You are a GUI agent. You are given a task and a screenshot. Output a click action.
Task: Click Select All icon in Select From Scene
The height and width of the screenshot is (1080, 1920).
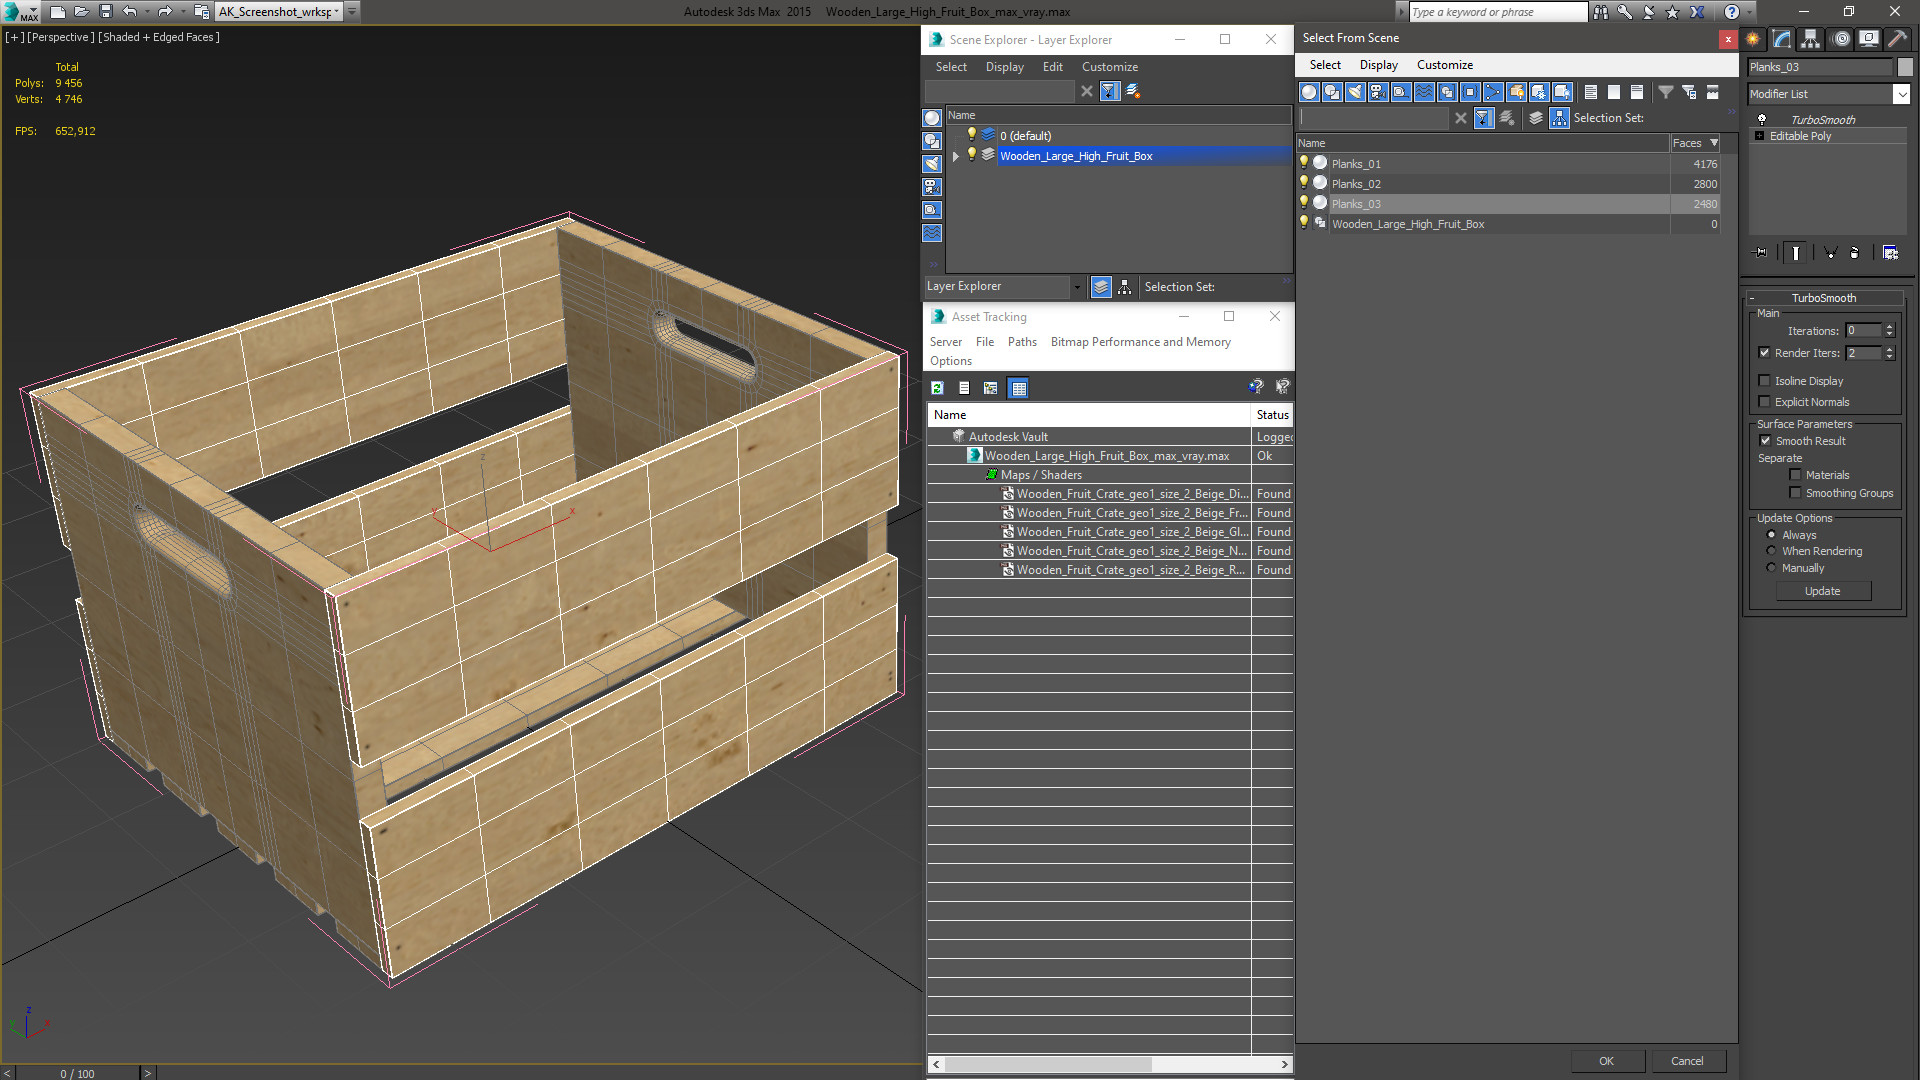click(x=1591, y=92)
